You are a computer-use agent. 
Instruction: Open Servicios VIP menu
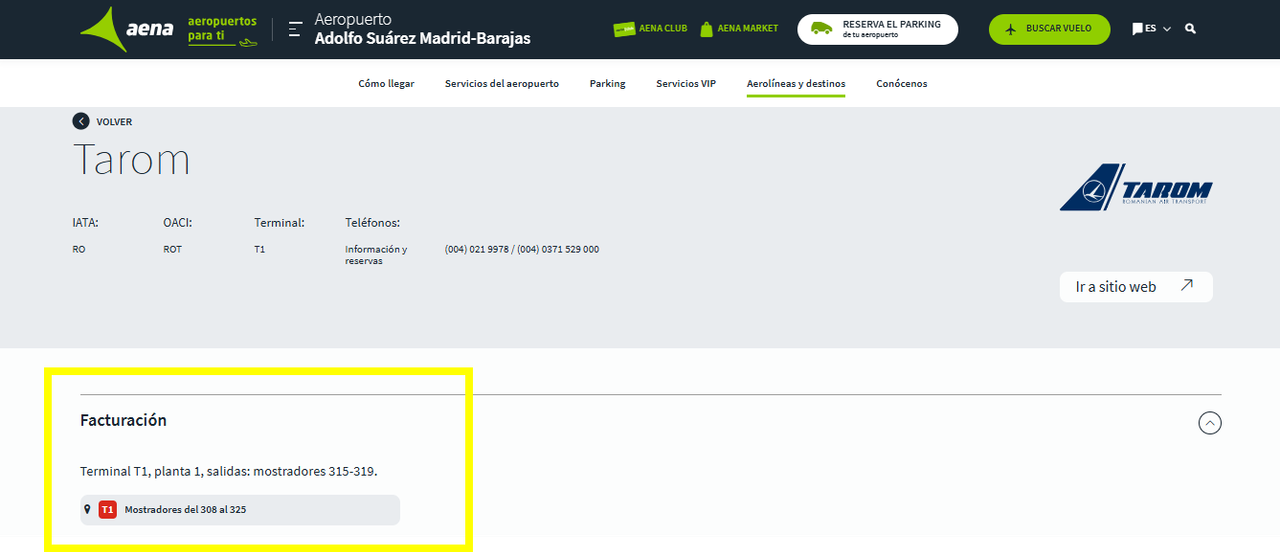click(x=686, y=84)
